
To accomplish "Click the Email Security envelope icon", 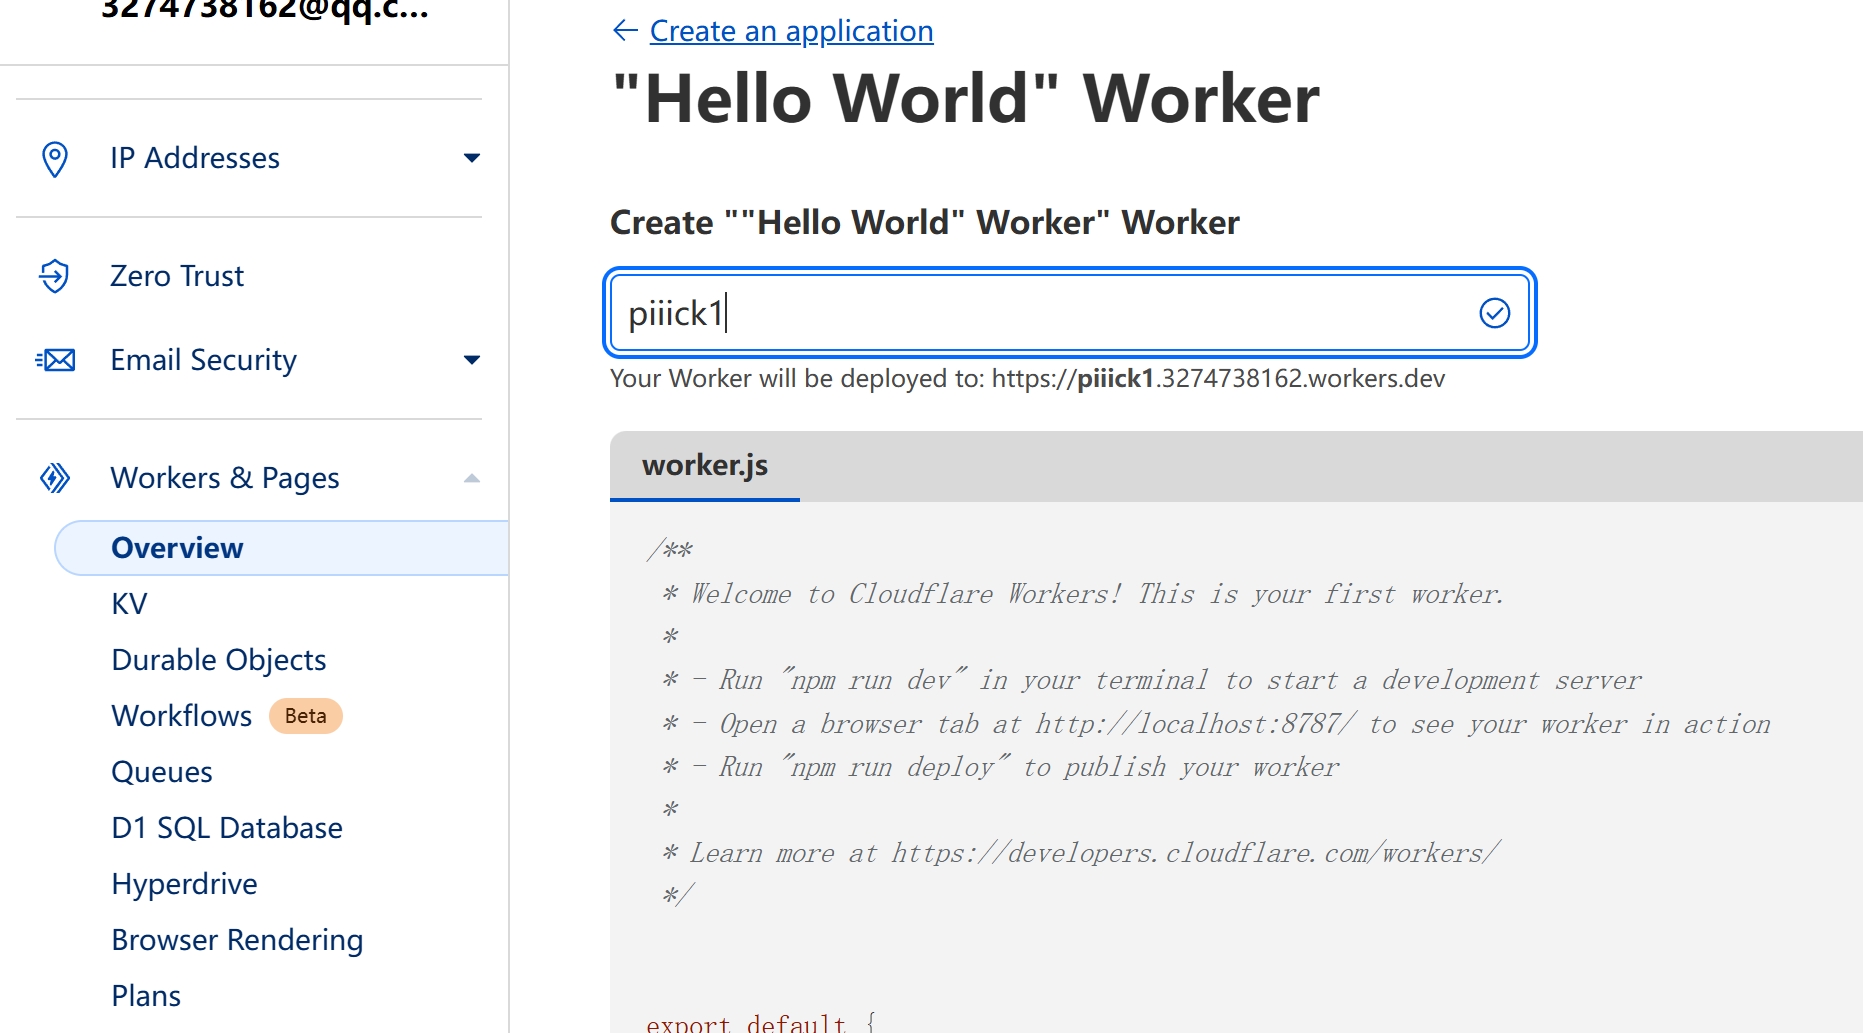I will (x=56, y=360).
